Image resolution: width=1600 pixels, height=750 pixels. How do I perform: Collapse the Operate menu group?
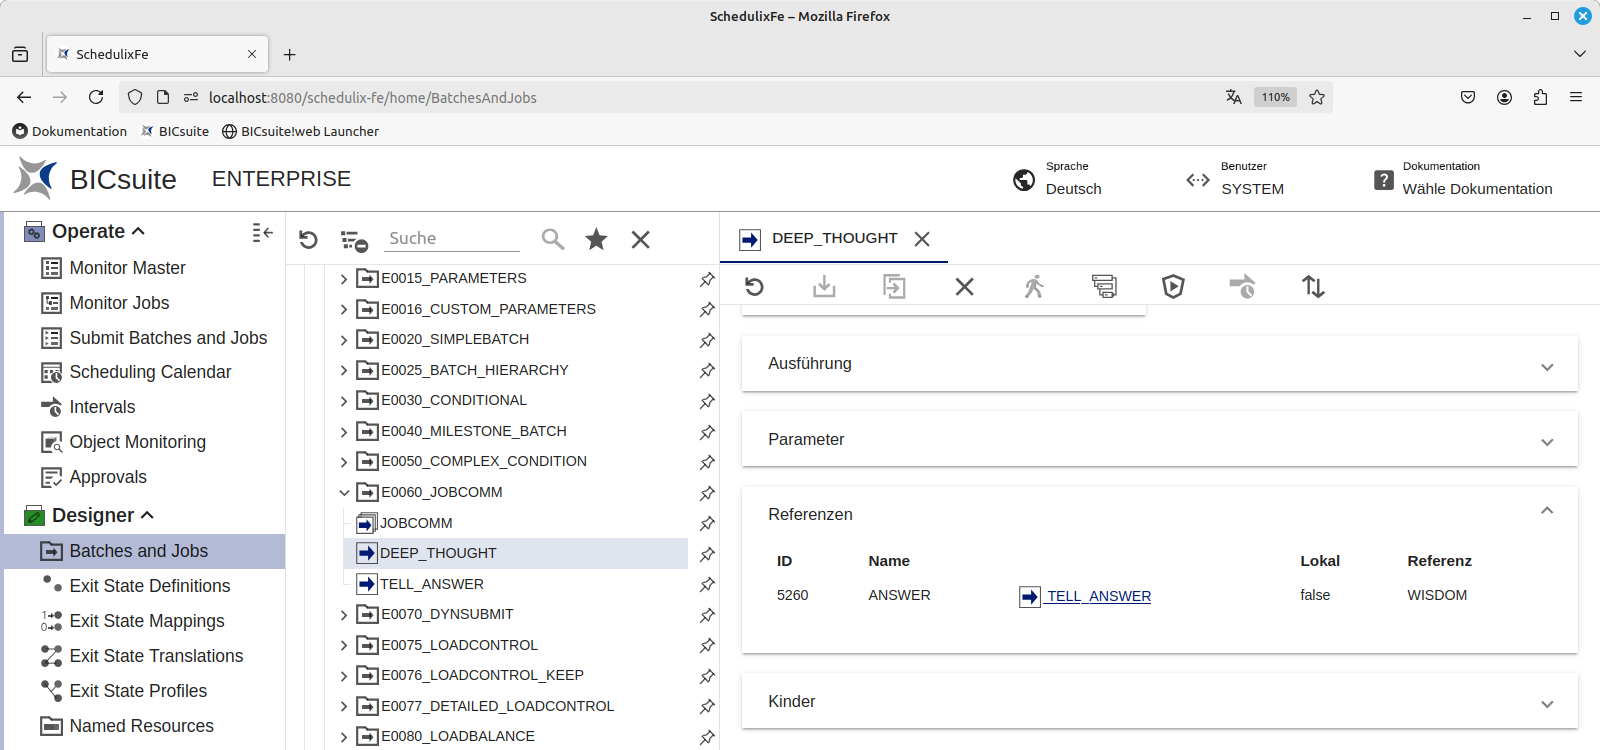138,231
